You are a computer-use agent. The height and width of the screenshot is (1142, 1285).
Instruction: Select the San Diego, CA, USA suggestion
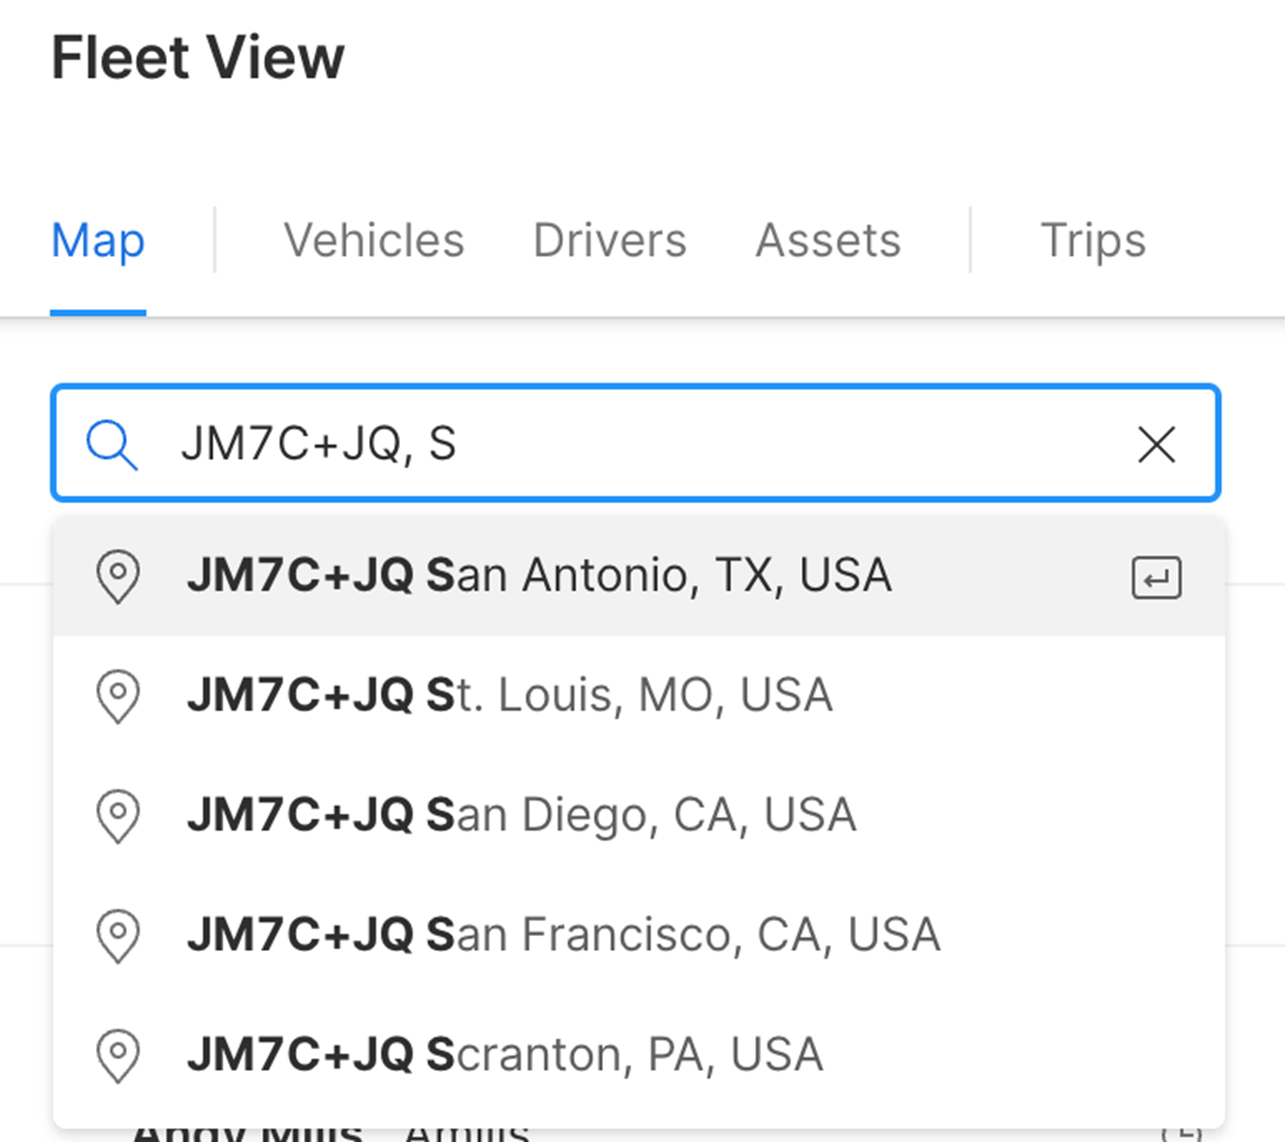pos(639,816)
